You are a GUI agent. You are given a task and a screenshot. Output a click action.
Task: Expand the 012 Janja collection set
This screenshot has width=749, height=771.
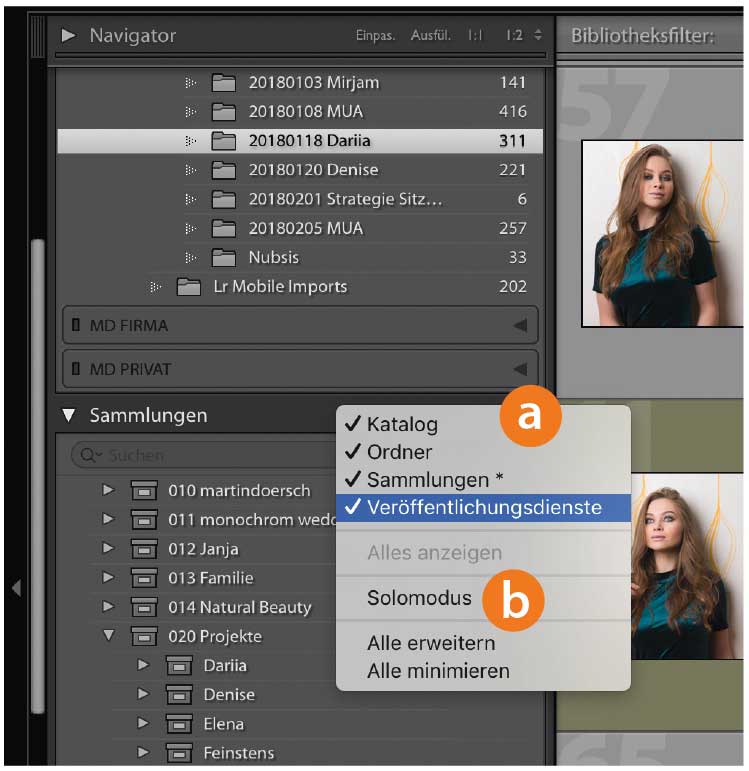pyautogui.click(x=108, y=548)
